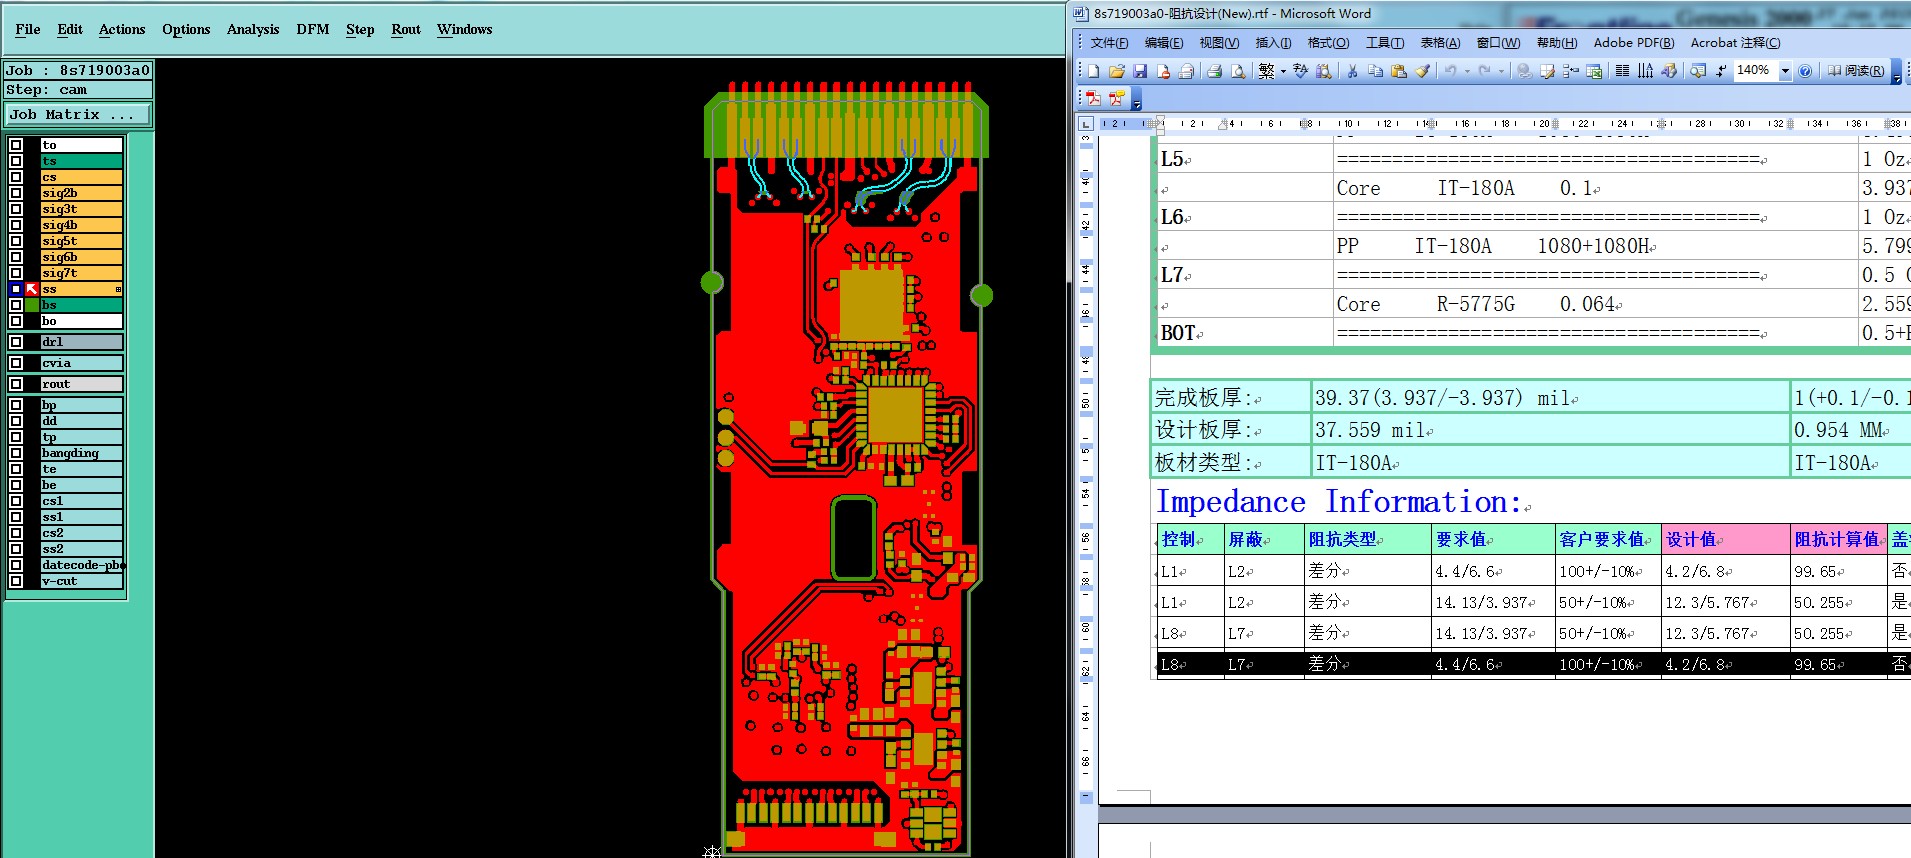Click the Redo arrow in Word toolbar
1911x858 pixels.
[1484, 71]
